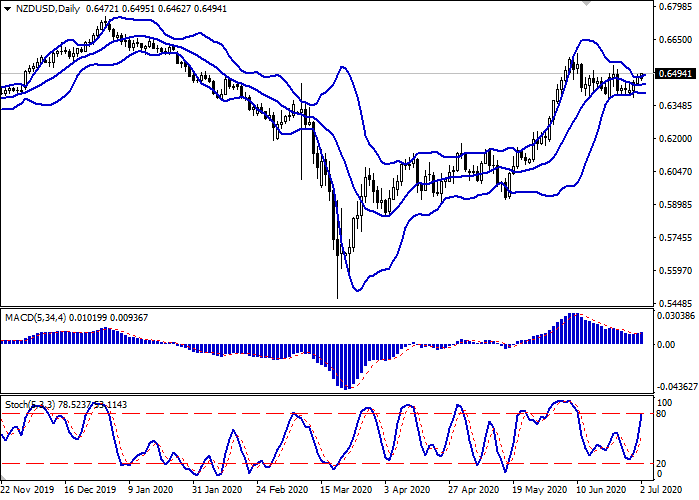Click the lowest candlestick wick in March 2020
Viewport: 699px width, 500px height.
(338, 296)
